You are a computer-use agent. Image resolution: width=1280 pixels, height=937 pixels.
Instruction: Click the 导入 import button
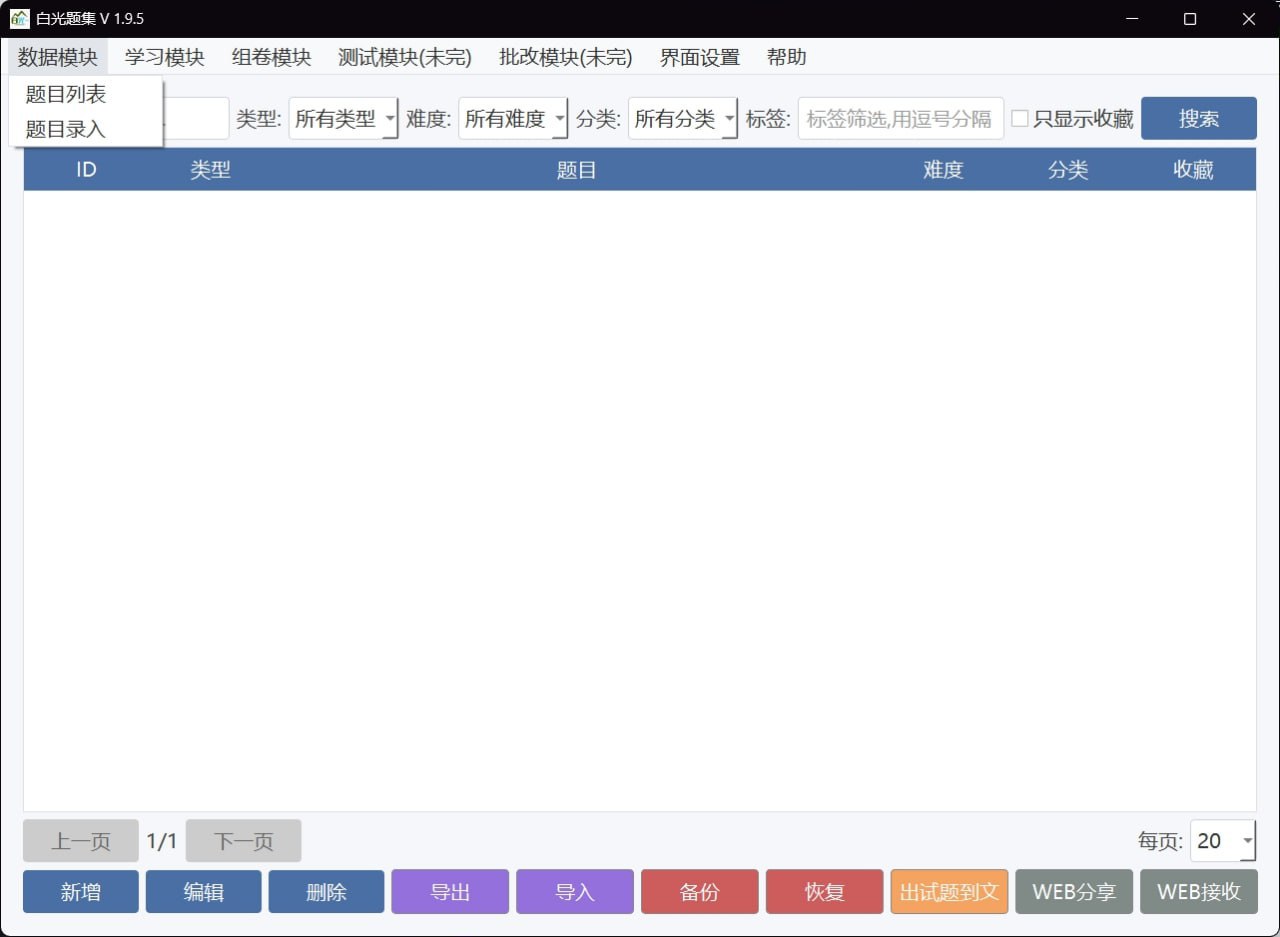(574, 891)
